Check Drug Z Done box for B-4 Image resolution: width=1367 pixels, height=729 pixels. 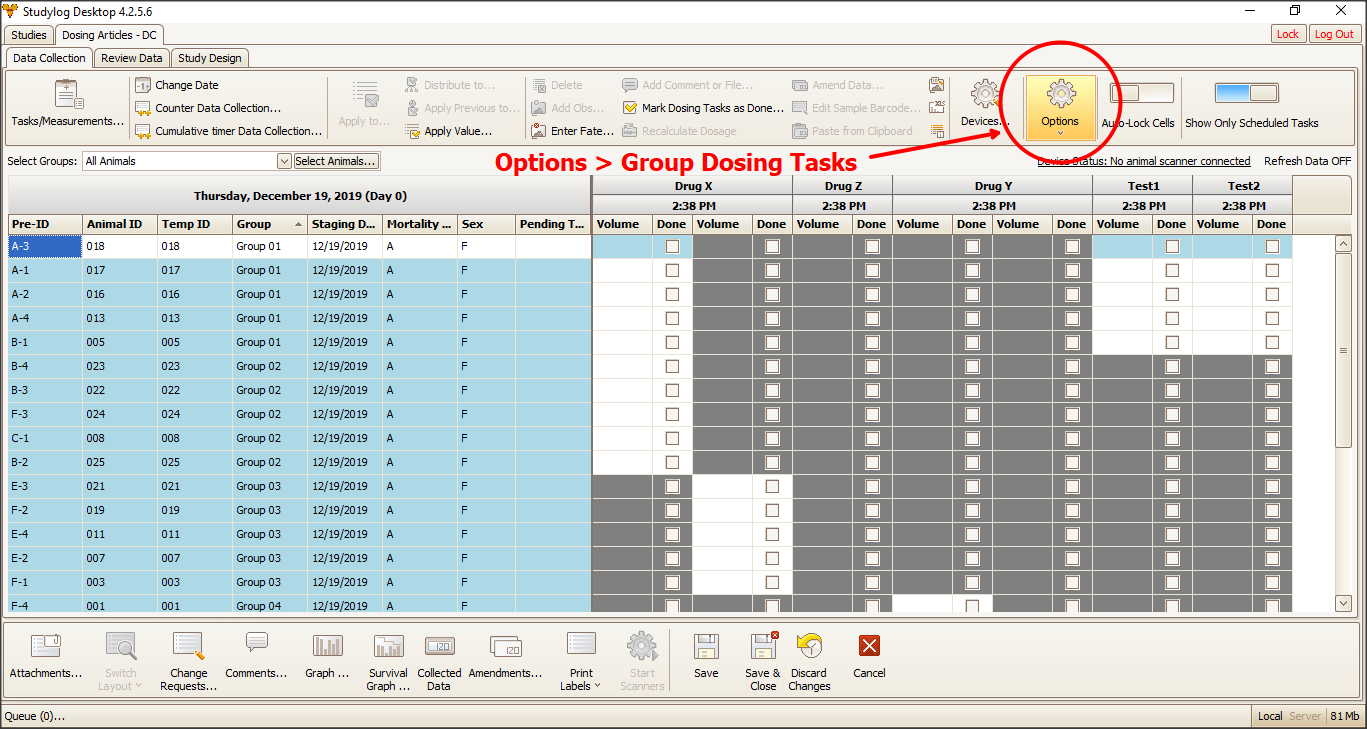[x=872, y=366]
